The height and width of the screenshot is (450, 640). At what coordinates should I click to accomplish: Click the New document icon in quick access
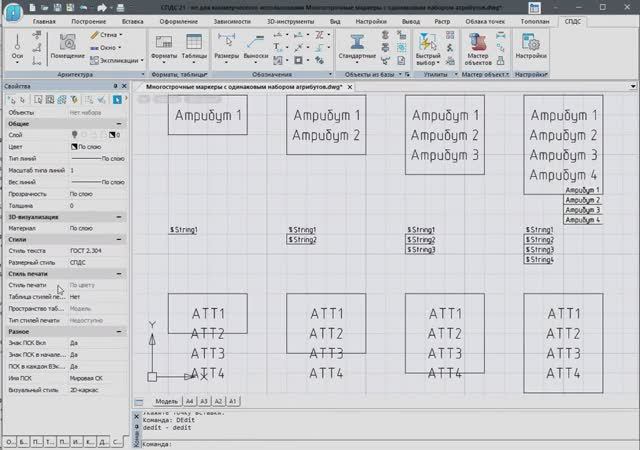(33, 7)
